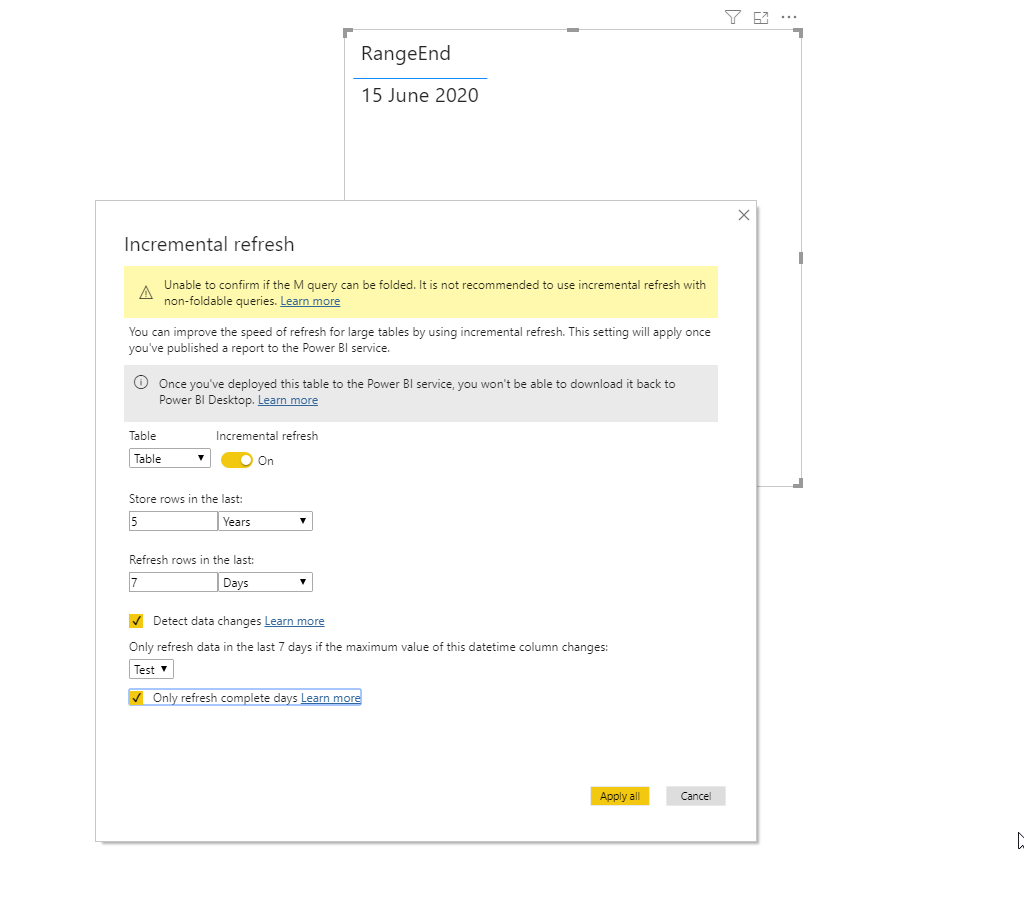Click the Store rows number field
1024x910 pixels.
click(x=173, y=521)
